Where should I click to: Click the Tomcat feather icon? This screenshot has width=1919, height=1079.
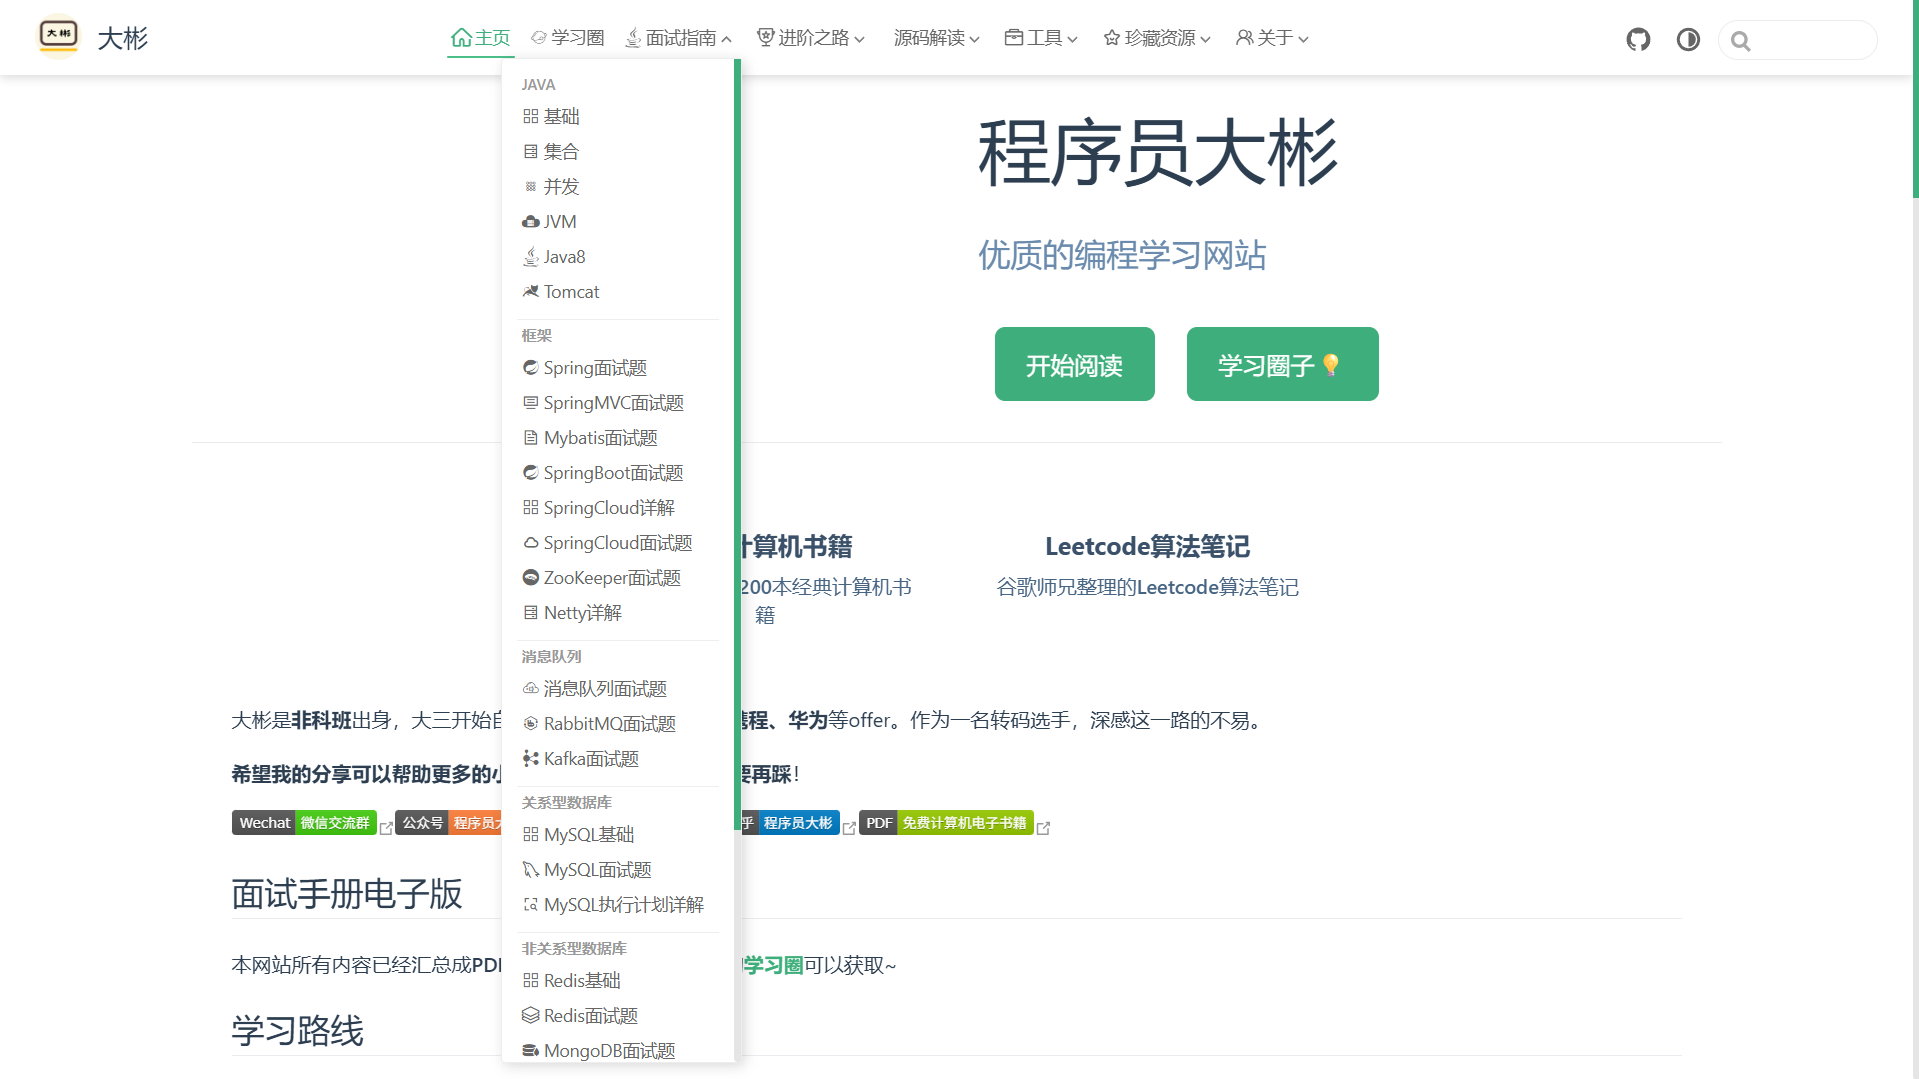click(531, 291)
